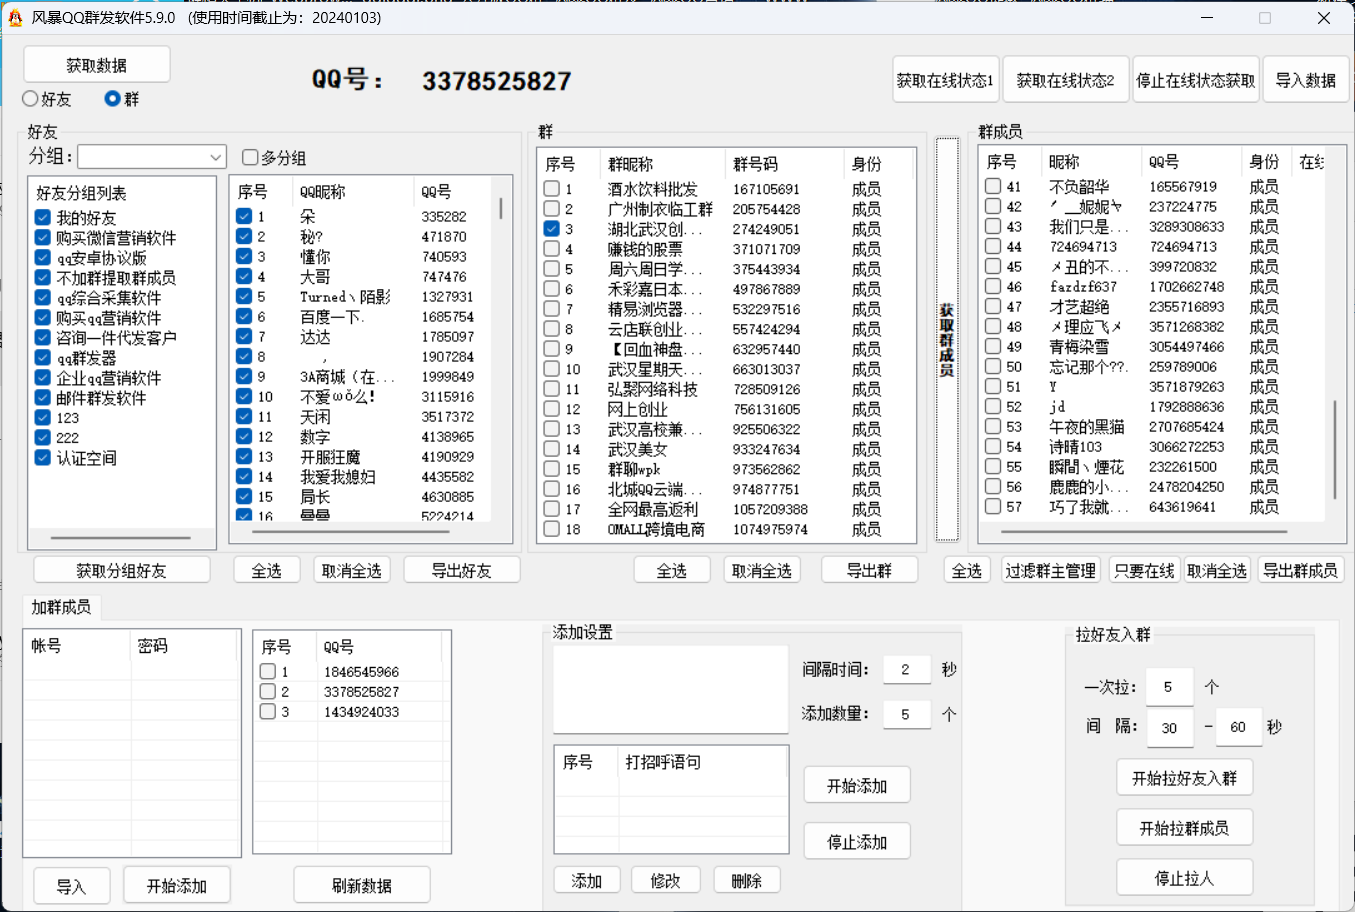Click the 导入 button under account list
This screenshot has width=1355, height=912.
[71, 886]
